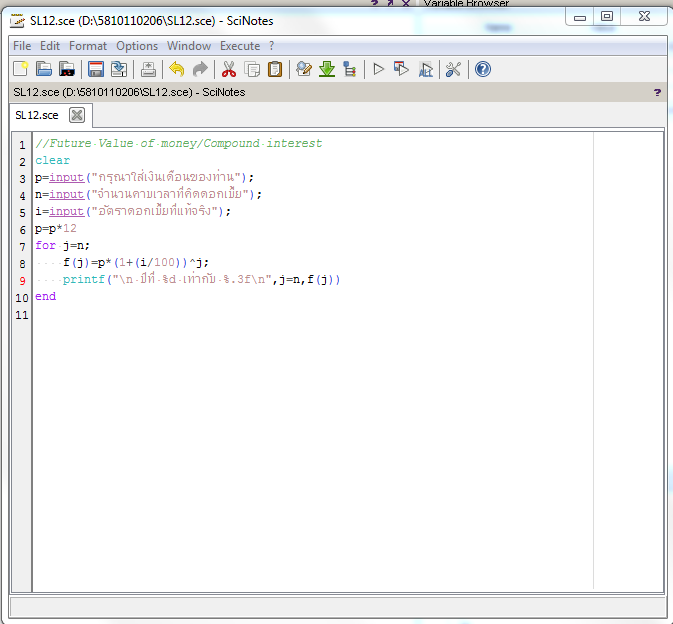Click the printf call on line 9

pos(201,279)
